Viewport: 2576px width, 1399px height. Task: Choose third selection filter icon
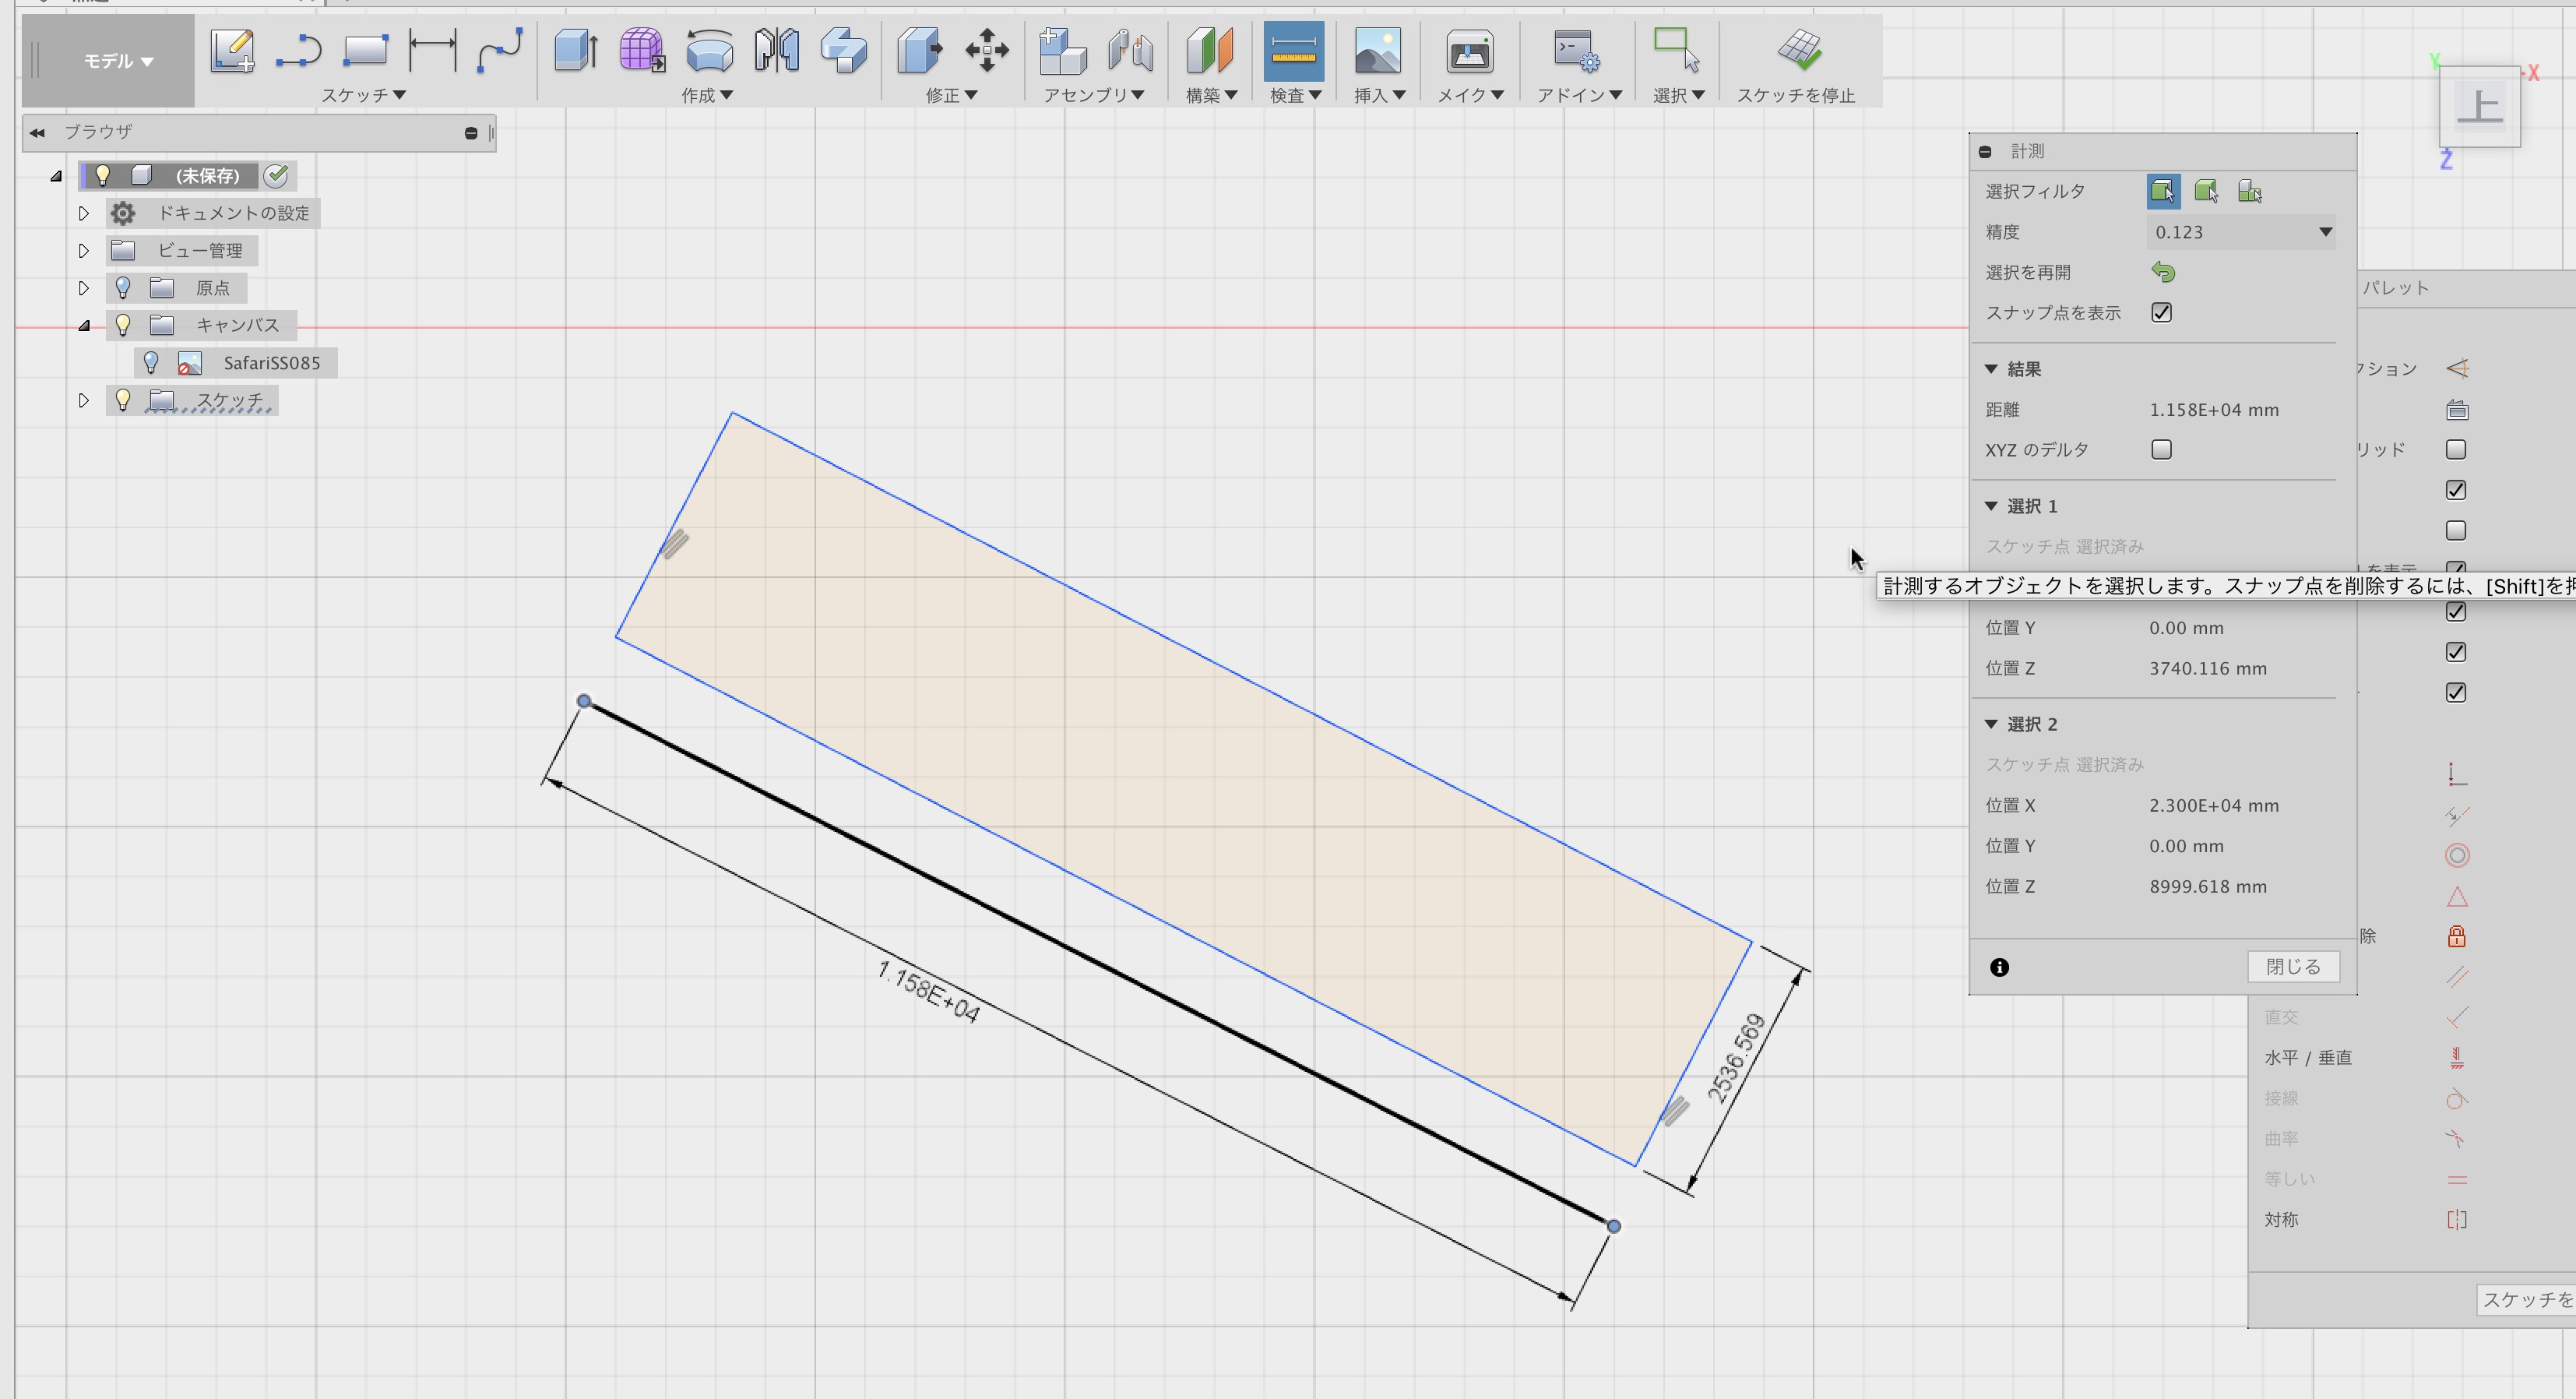click(2250, 191)
